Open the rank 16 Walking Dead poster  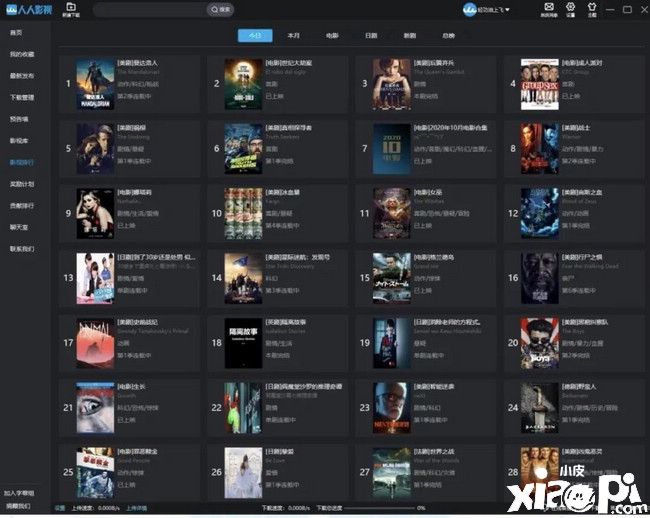[540, 278]
